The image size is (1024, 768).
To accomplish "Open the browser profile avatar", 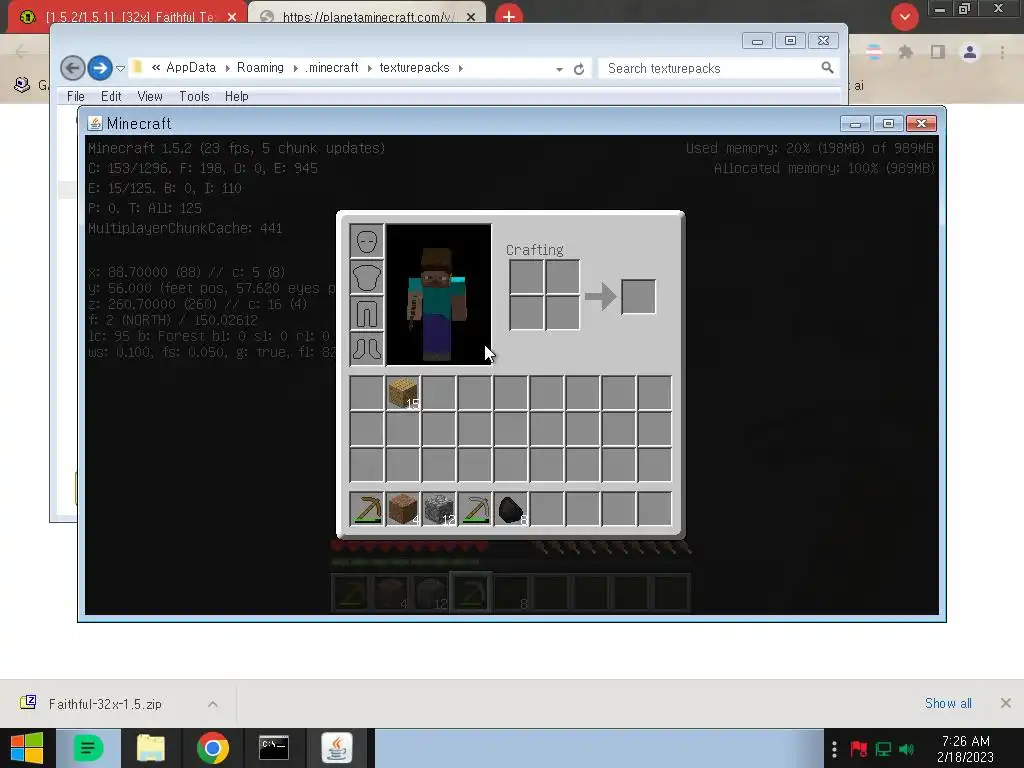I will (x=970, y=52).
